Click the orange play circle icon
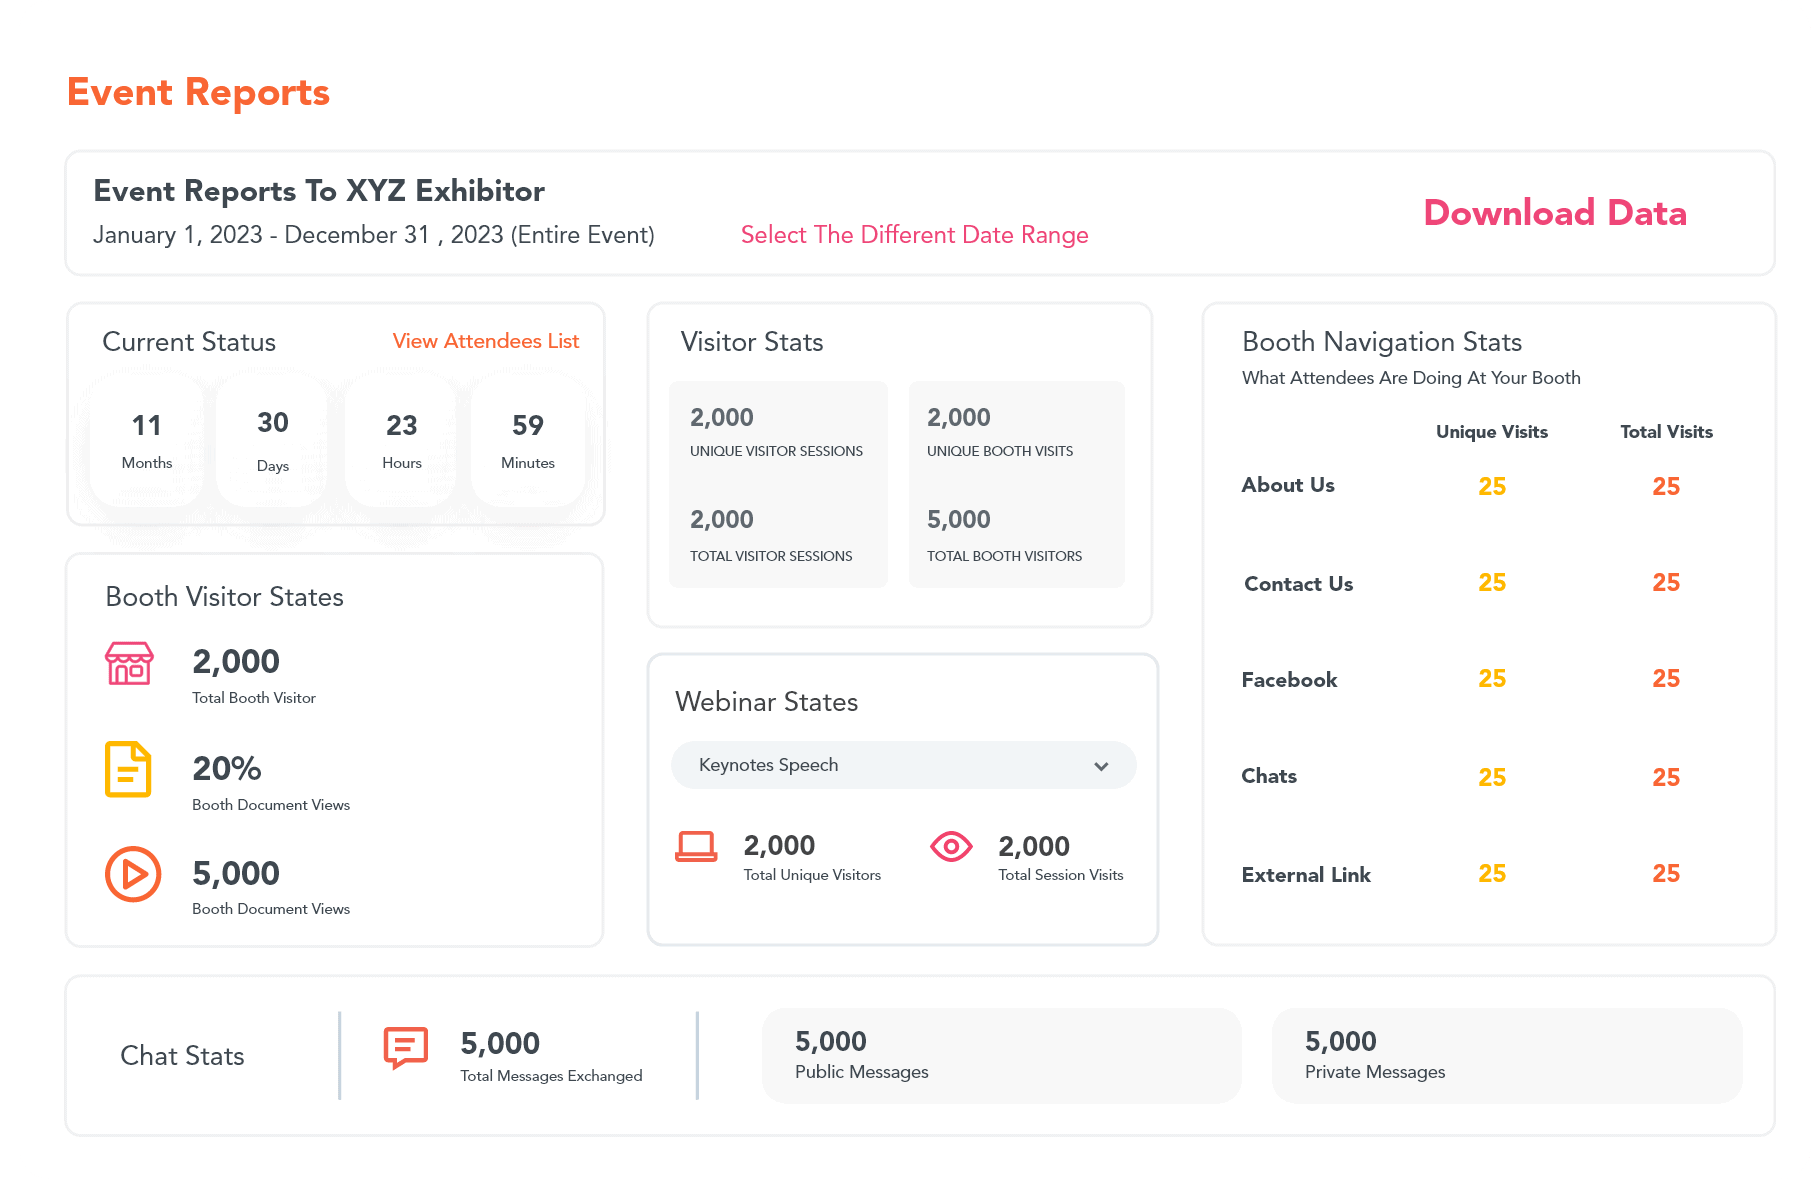The width and height of the screenshot is (1811, 1179). tap(133, 874)
